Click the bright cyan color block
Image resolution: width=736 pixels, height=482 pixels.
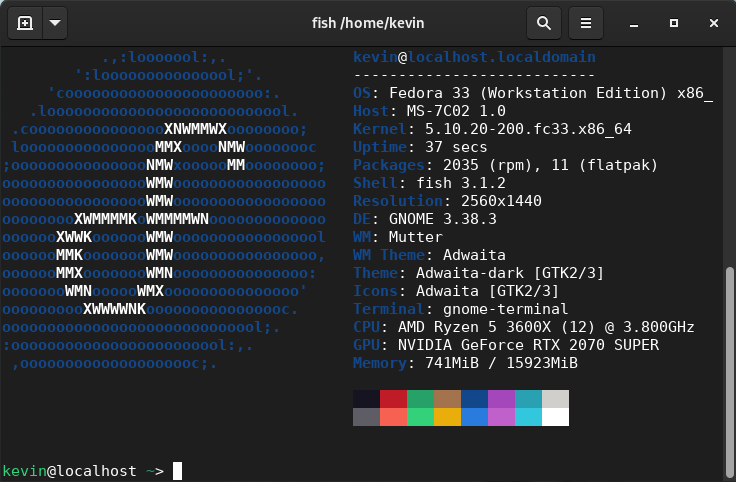pos(528,417)
